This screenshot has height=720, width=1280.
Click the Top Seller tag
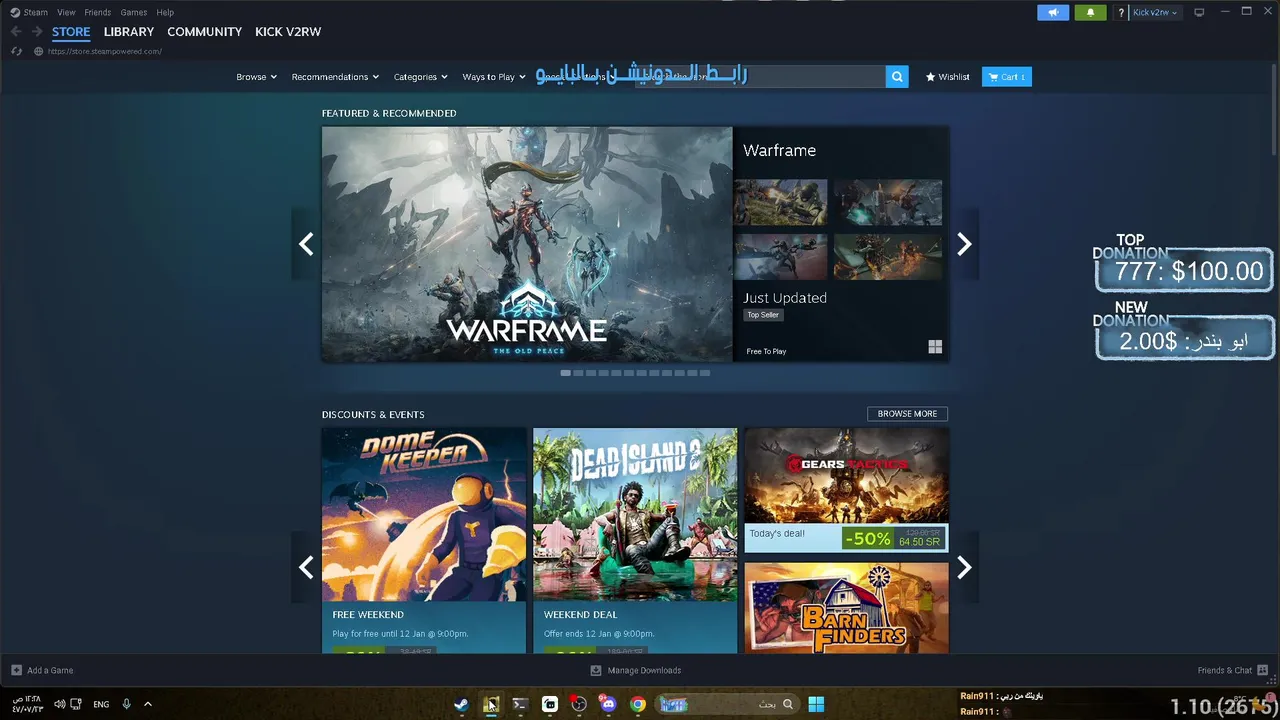click(x=763, y=315)
